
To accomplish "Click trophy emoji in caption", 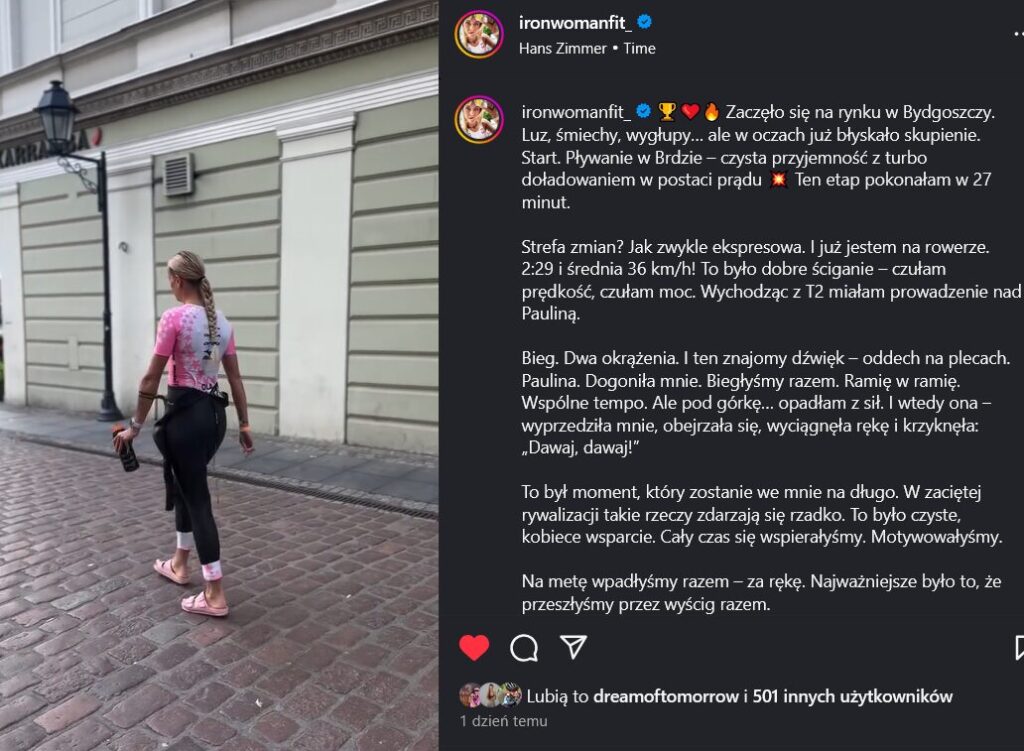I will (x=667, y=112).
